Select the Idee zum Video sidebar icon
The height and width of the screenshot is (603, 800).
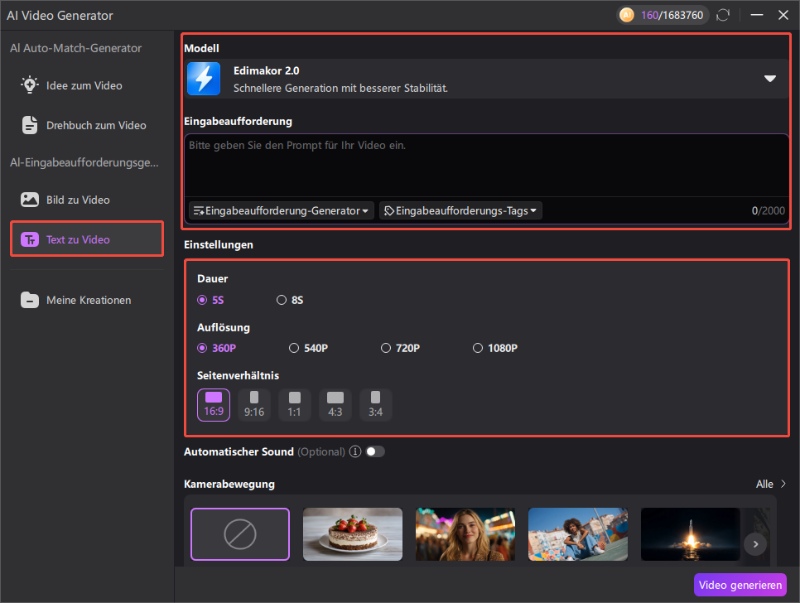click(x=31, y=85)
